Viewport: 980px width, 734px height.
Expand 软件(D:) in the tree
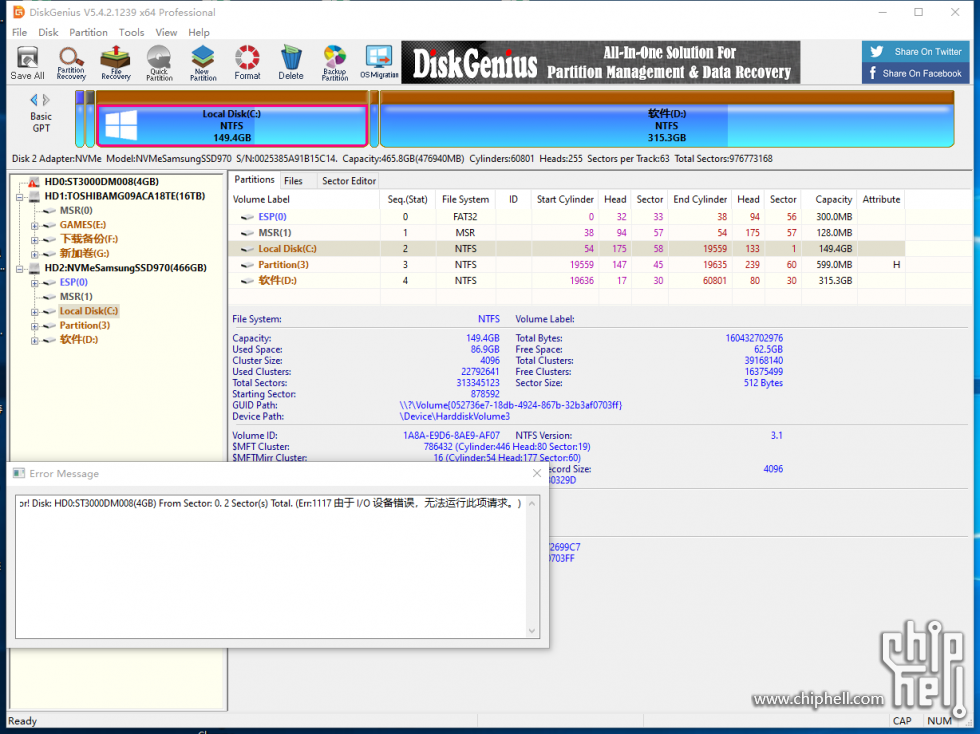click(35, 341)
